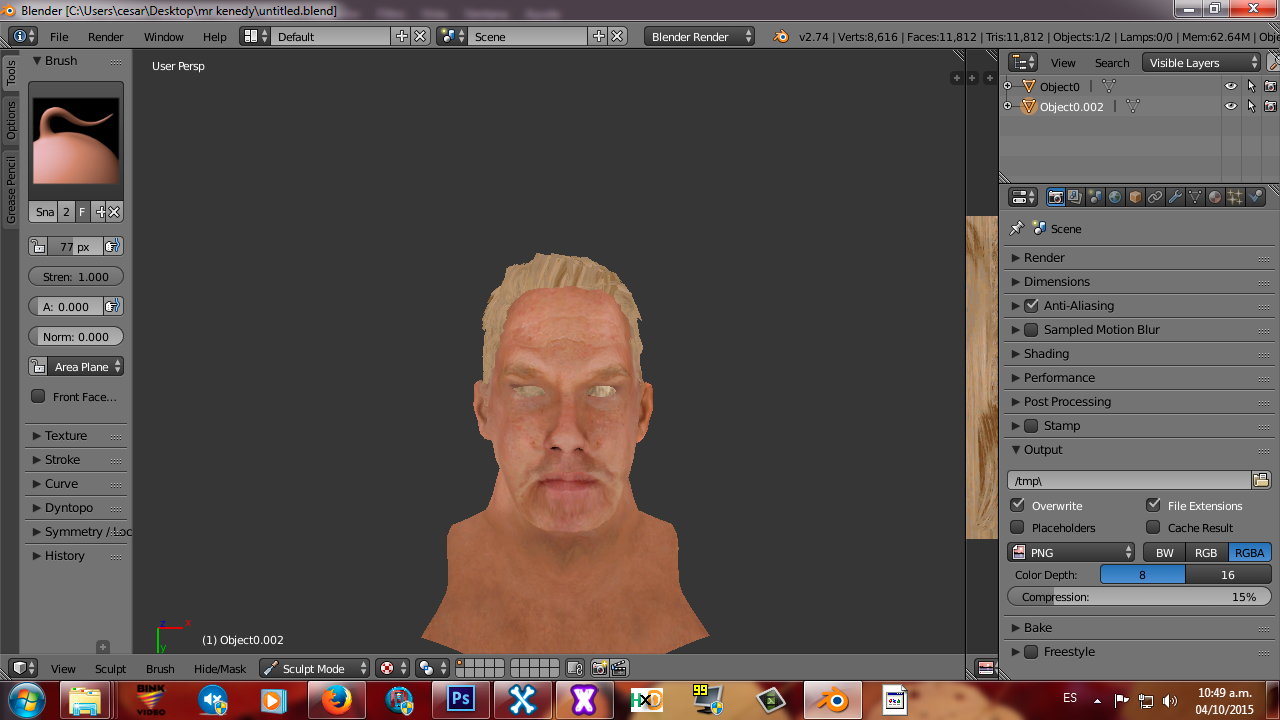The width and height of the screenshot is (1280, 720).
Task: Expand the Object0 tree item
Action: coord(1008,86)
